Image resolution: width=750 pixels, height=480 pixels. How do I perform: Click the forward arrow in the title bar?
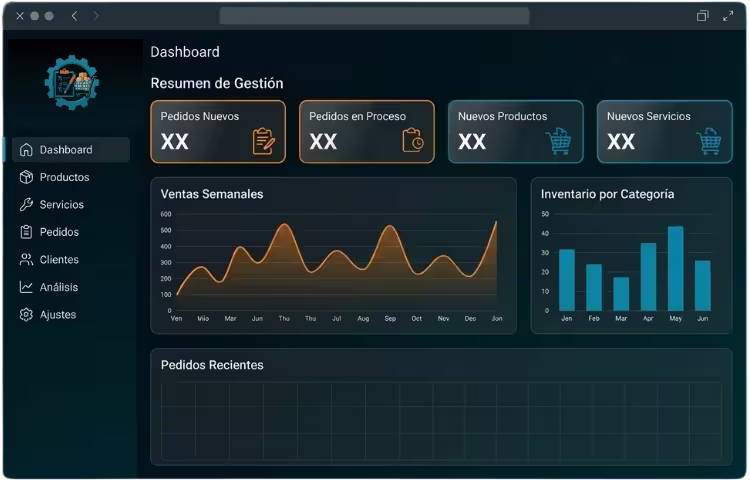96,16
